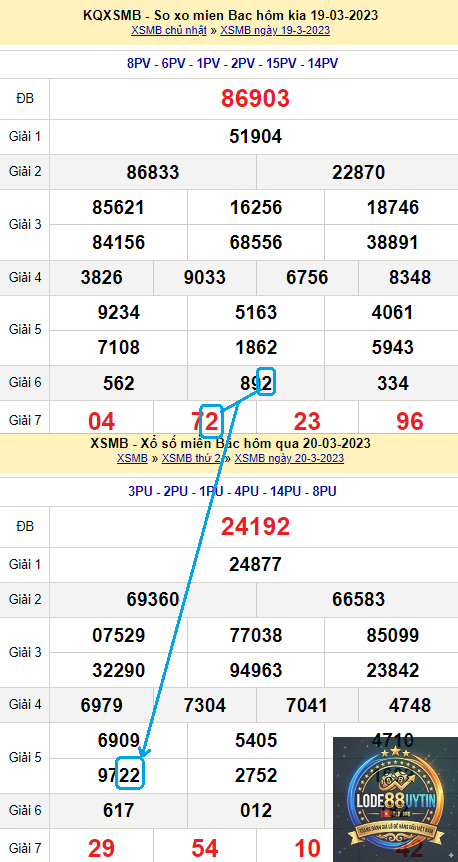The image size is (458, 862).
Task: Select third prize number 23842
Action: [x=393, y=670]
